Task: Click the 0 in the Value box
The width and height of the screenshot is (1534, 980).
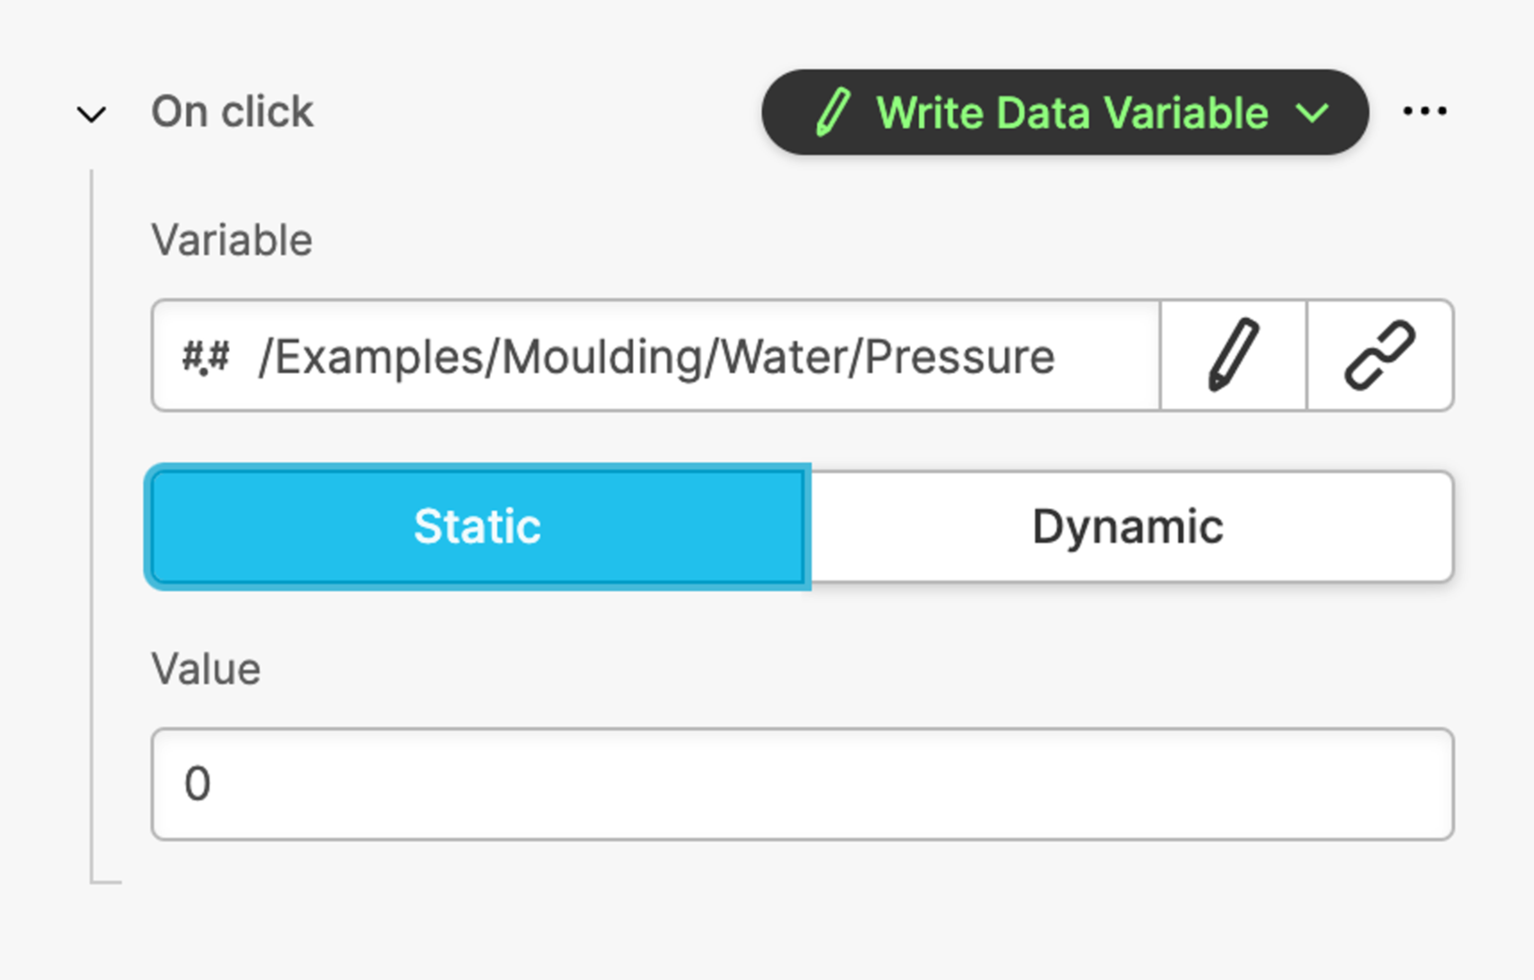Action: [x=197, y=784]
